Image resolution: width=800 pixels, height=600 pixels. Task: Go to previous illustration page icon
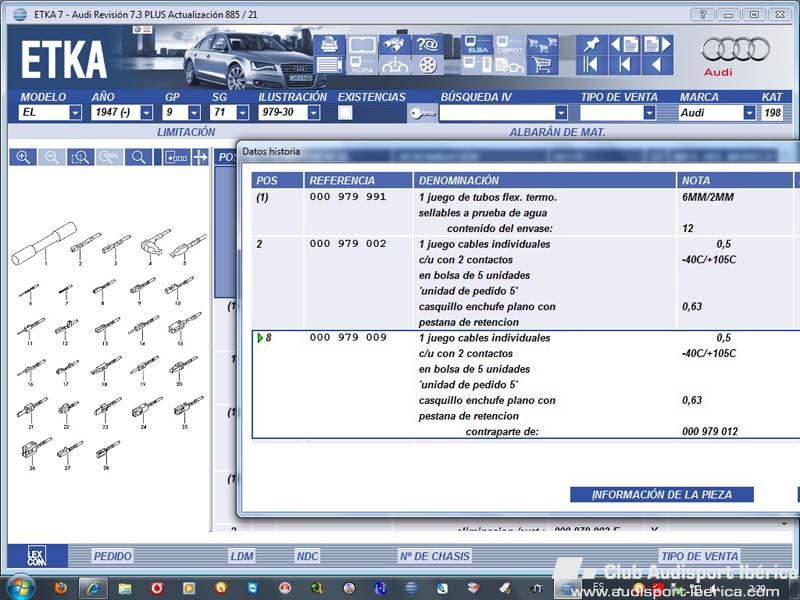624,45
